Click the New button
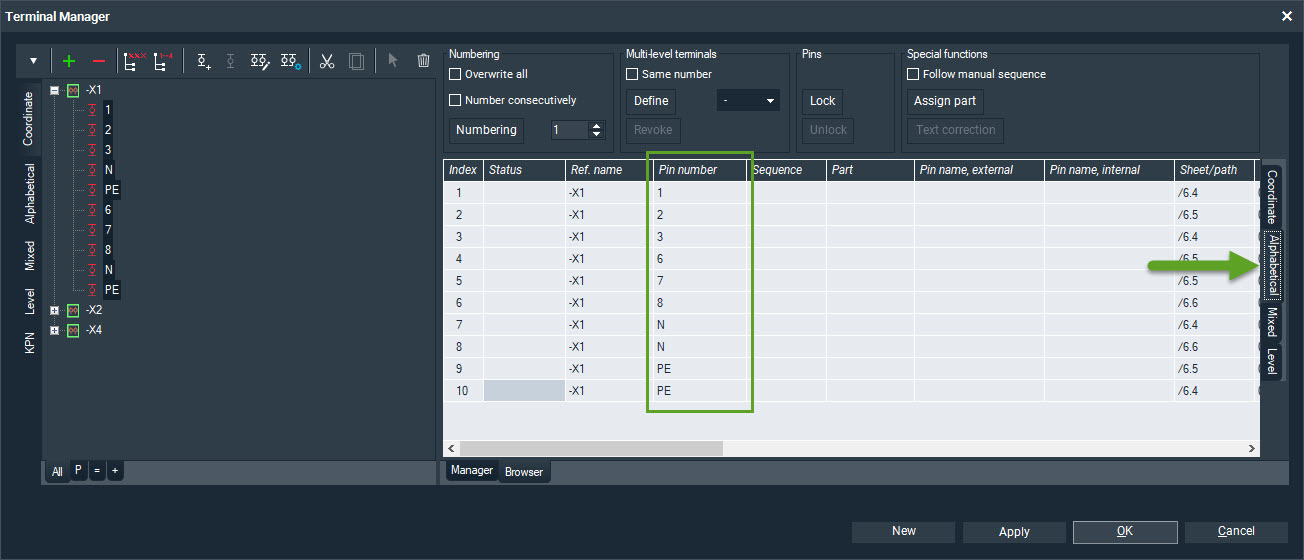This screenshot has height=560, width=1304. coord(904,531)
